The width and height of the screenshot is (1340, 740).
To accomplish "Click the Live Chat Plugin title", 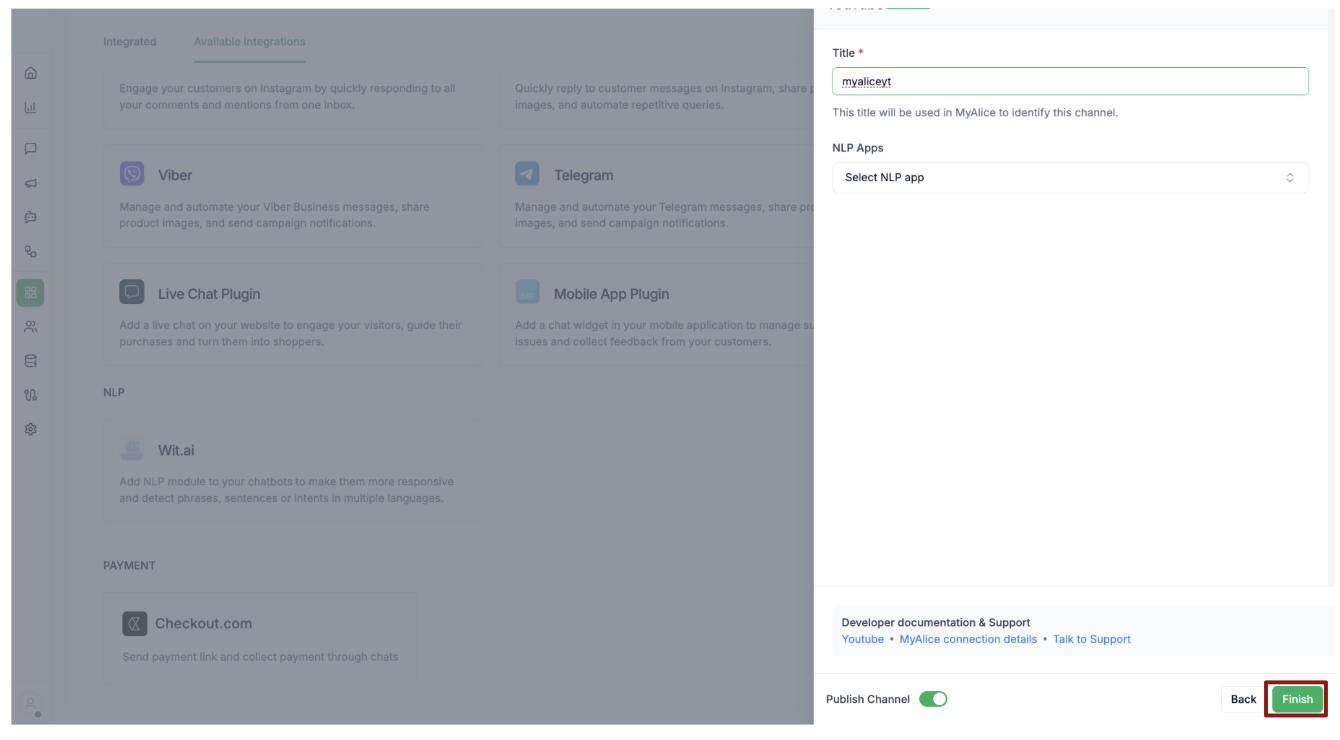I will tap(209, 294).
